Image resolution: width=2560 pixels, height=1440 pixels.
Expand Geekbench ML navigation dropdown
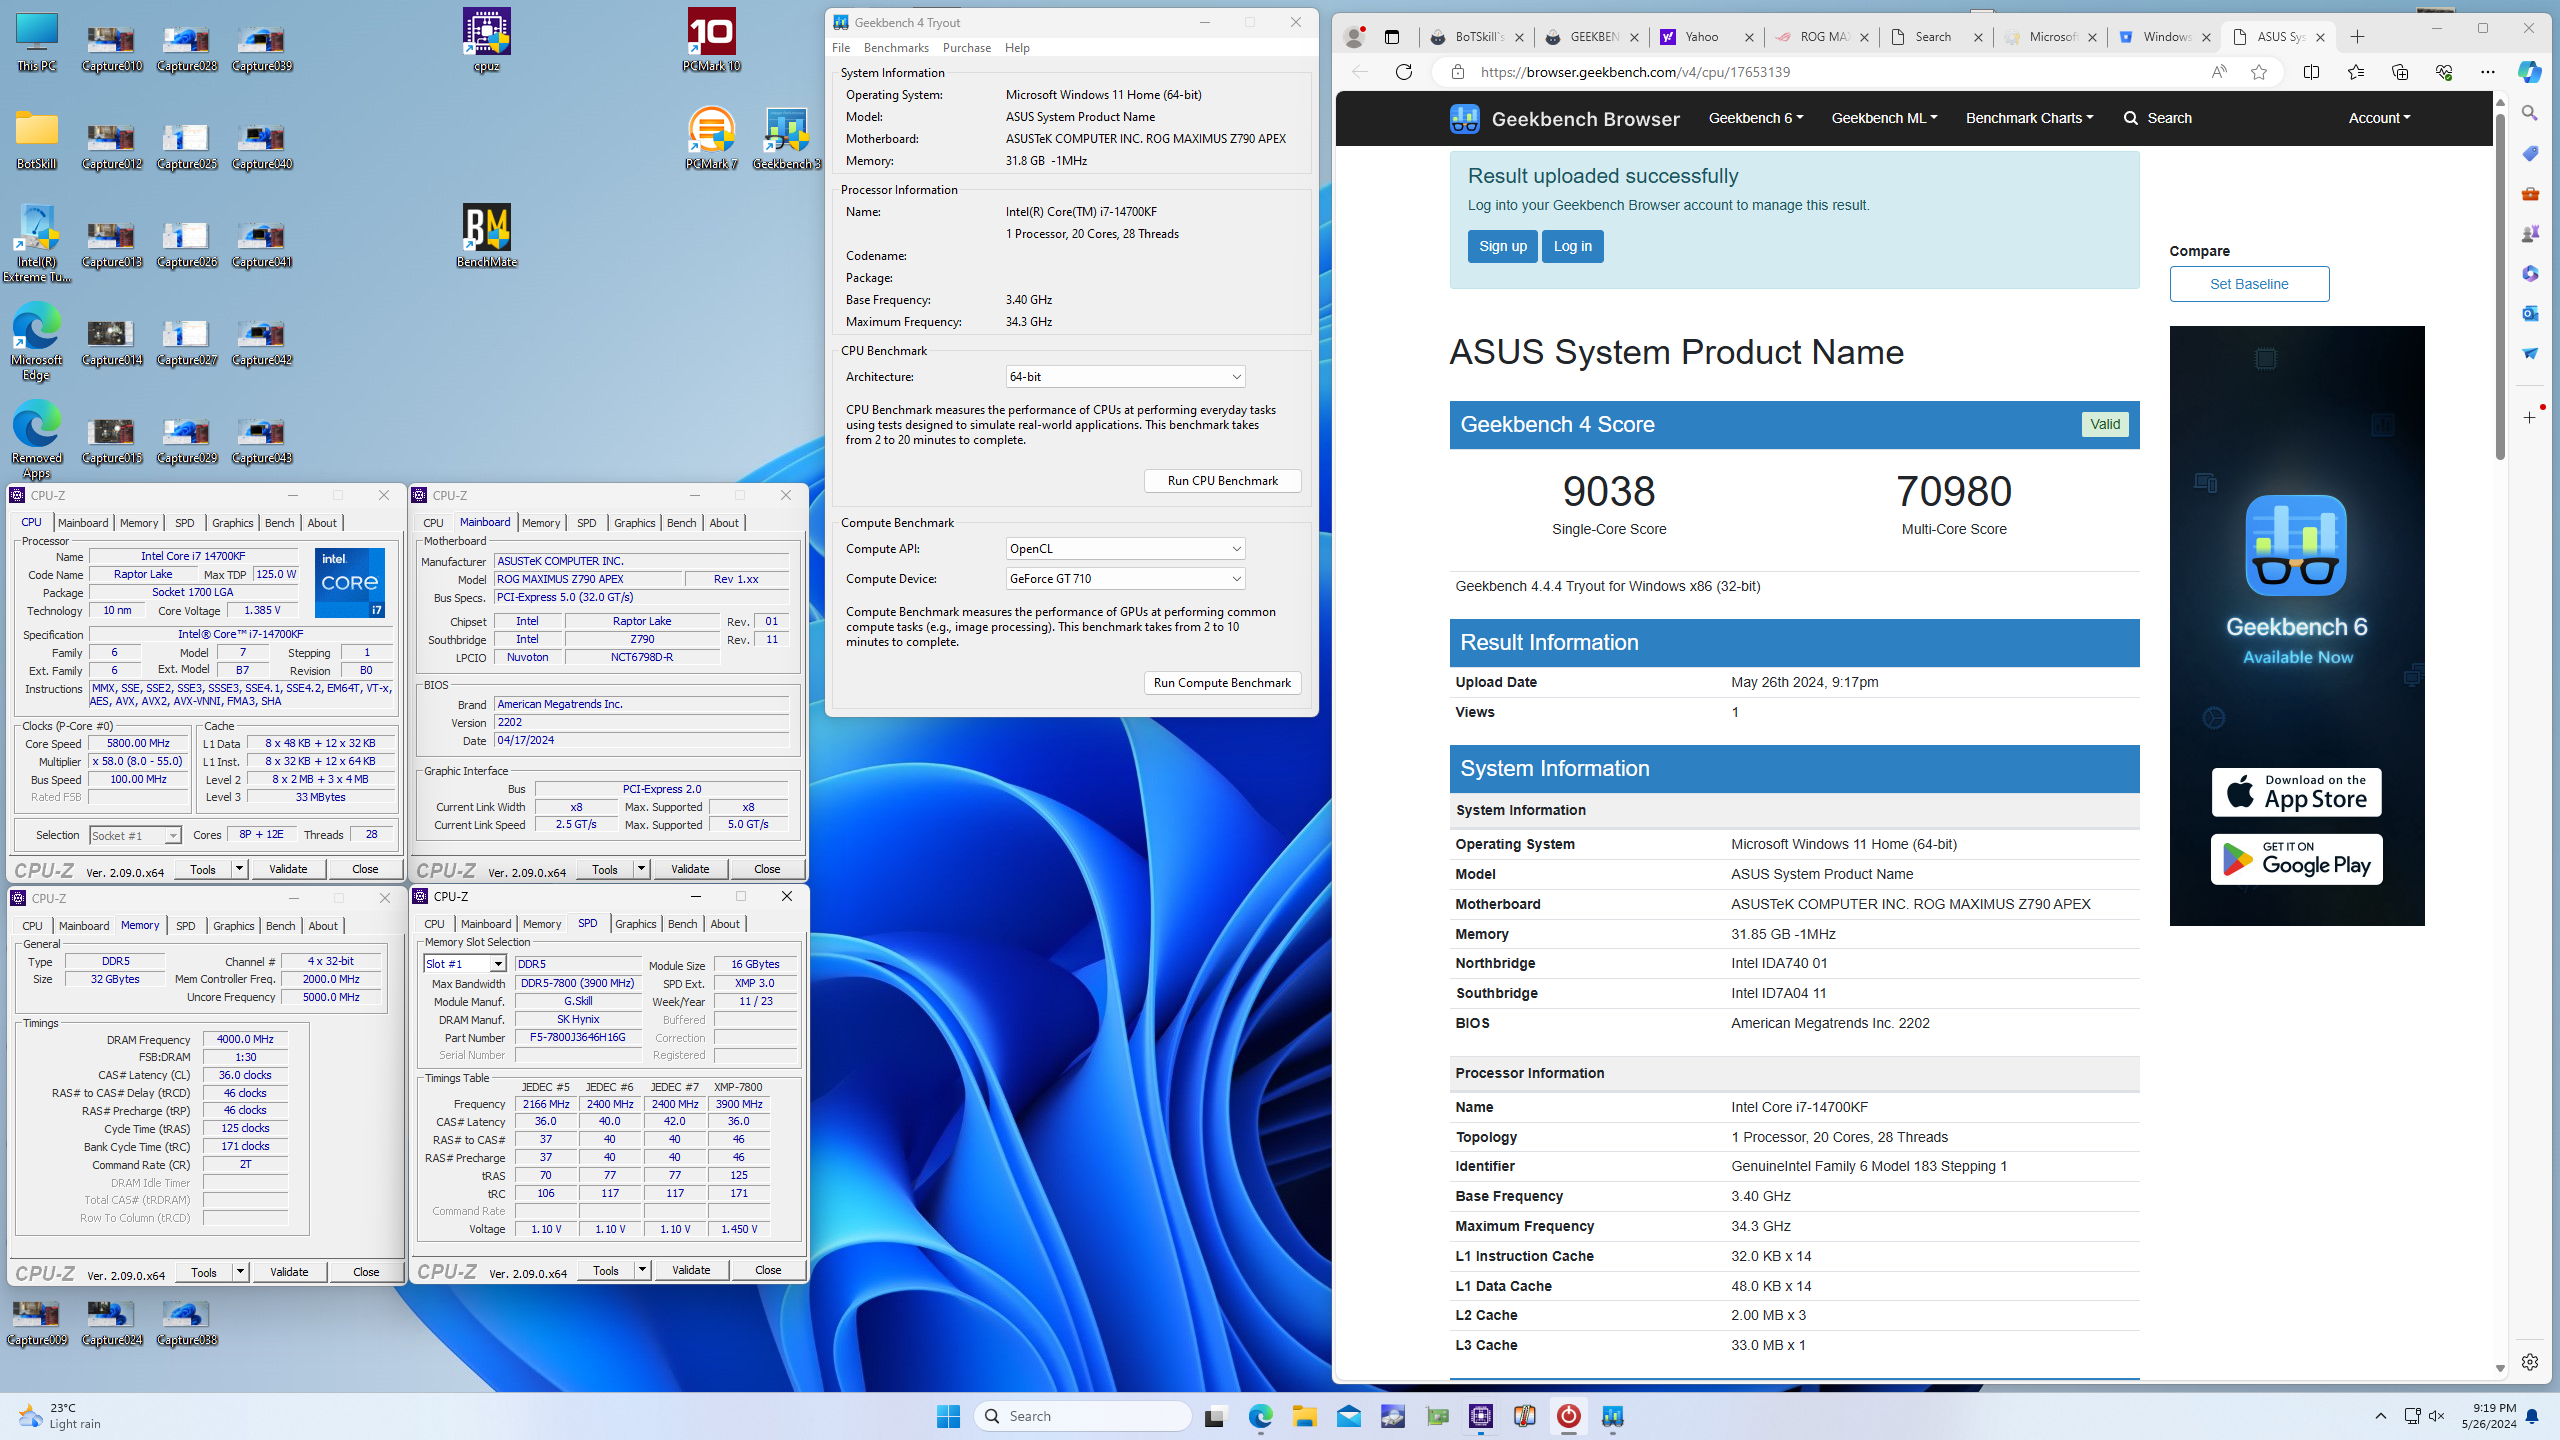pyautogui.click(x=1884, y=118)
